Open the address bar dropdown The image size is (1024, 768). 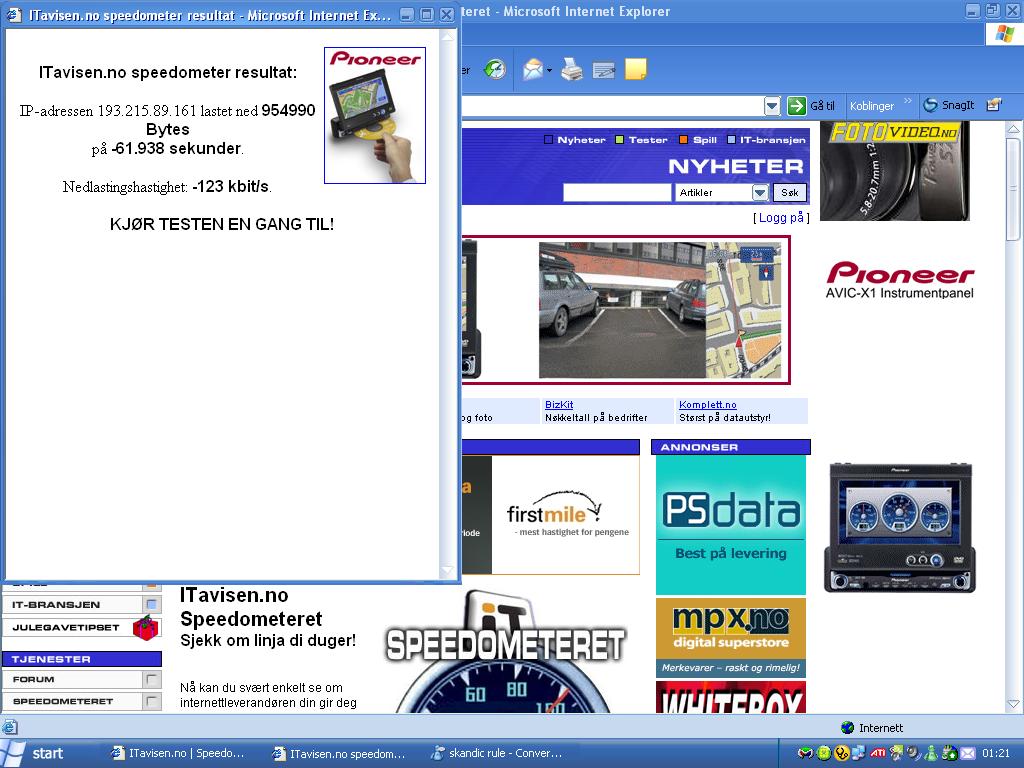pos(772,105)
